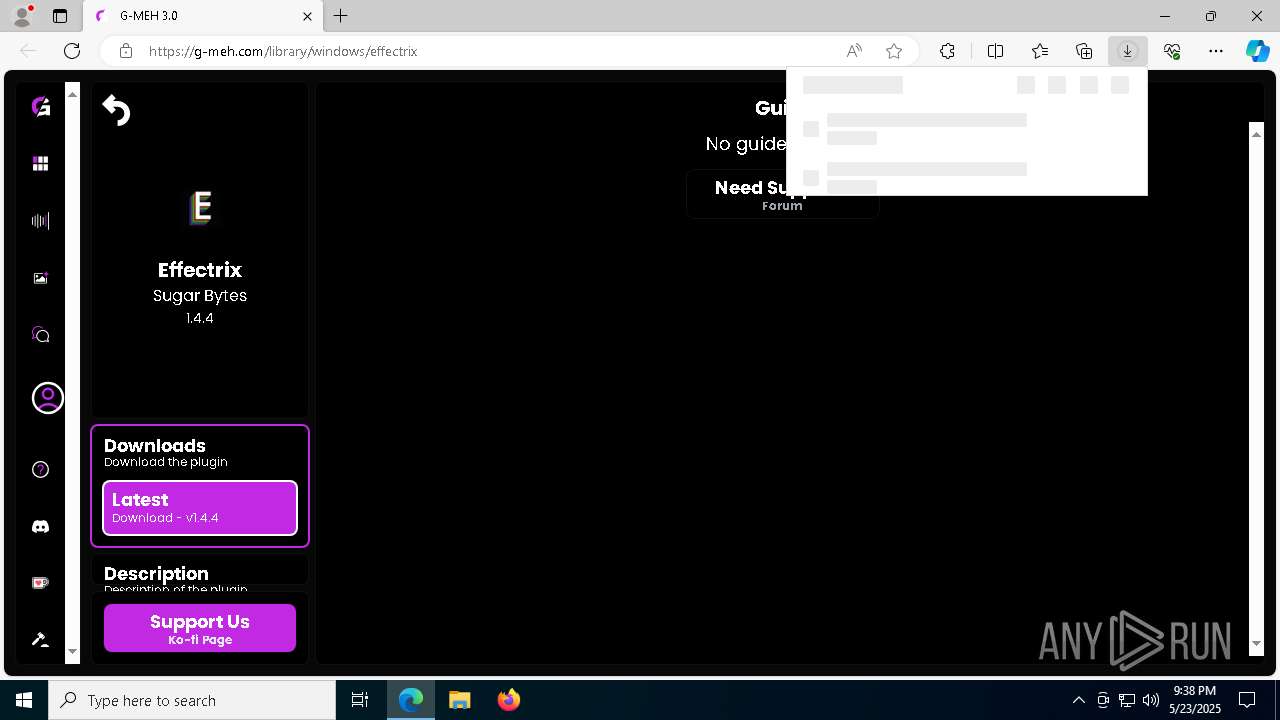The image size is (1280, 720).
Task: Click the Sugar Bytes developer name
Action: click(200, 296)
